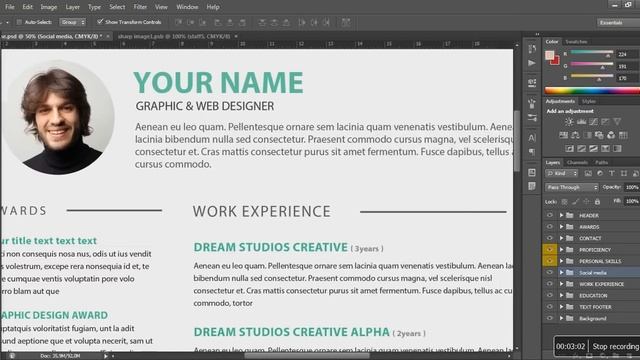
Task: Open the File menu
Action: point(9,7)
